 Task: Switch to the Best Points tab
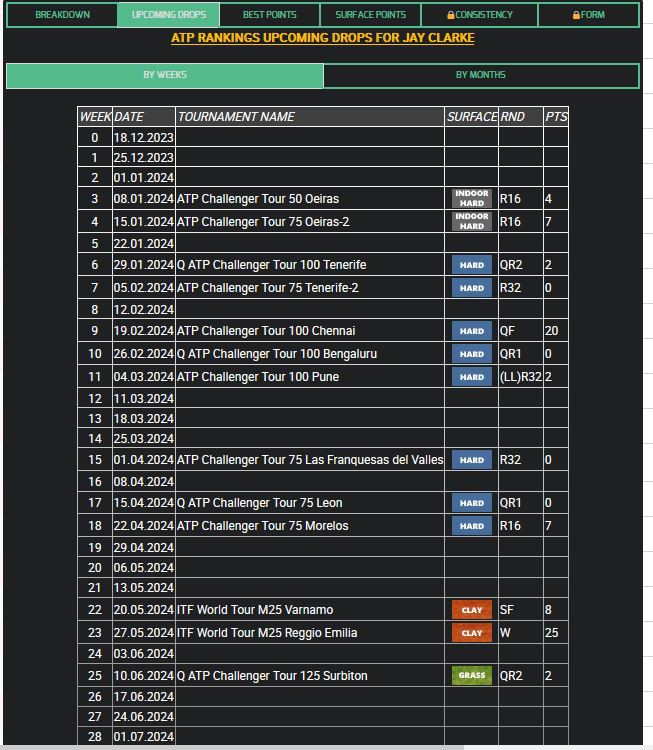pyautogui.click(x=269, y=15)
